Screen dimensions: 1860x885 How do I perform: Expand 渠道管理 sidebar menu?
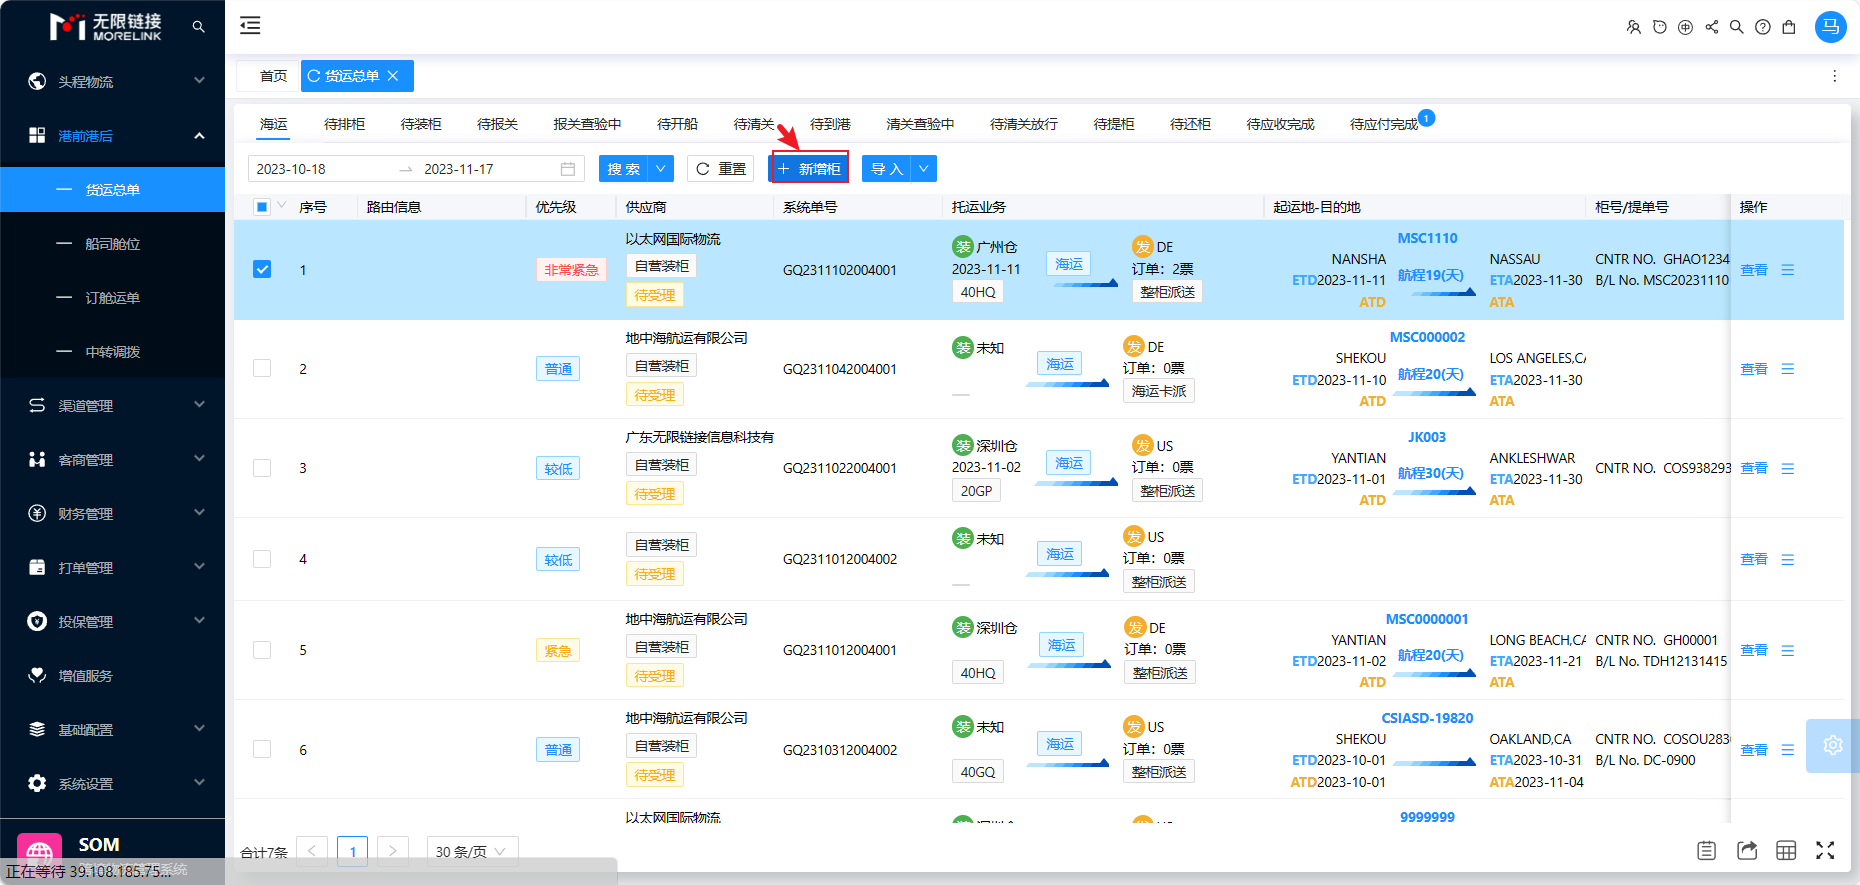click(x=112, y=405)
